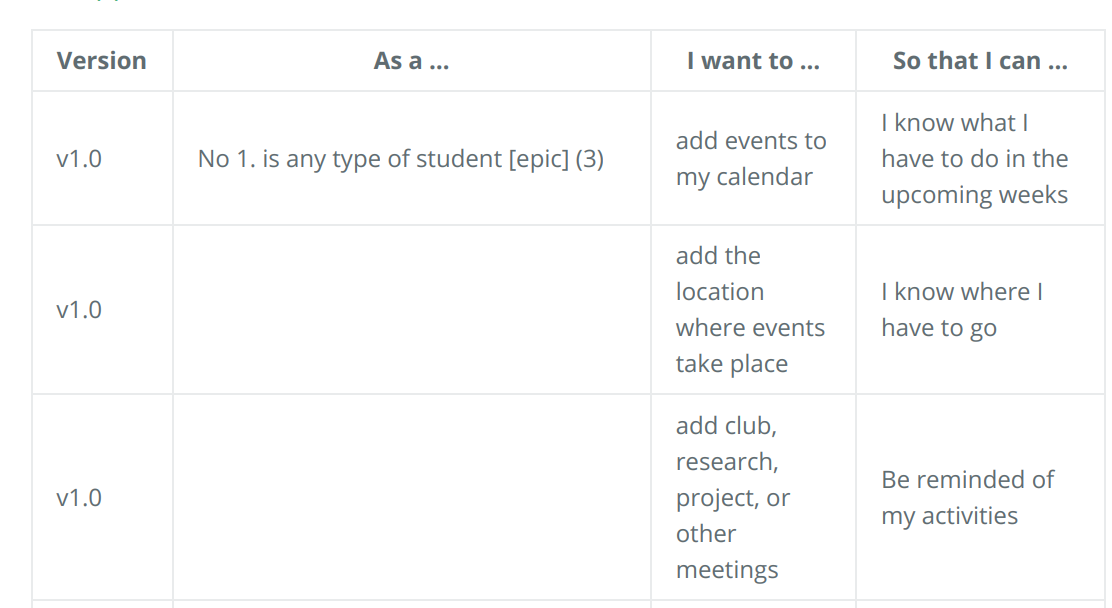Select "I know what I have to do" cell

coord(974,159)
